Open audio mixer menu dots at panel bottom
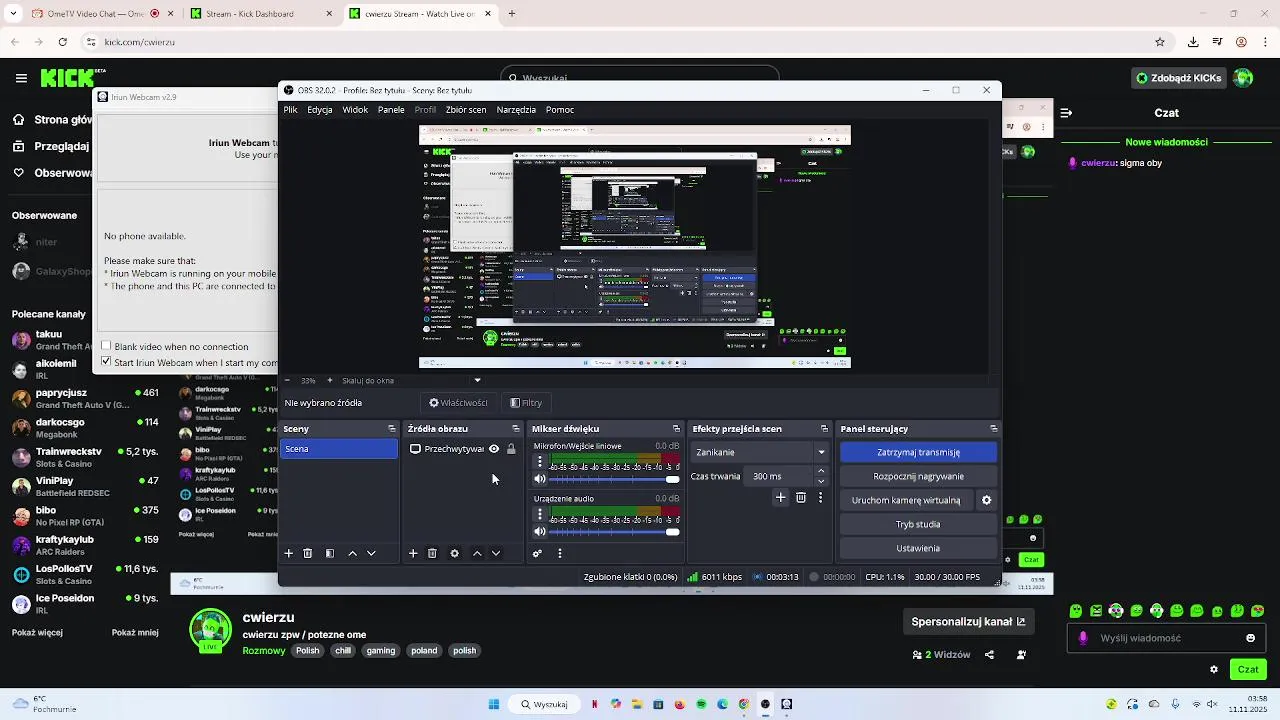This screenshot has height=720, width=1280. tap(560, 553)
